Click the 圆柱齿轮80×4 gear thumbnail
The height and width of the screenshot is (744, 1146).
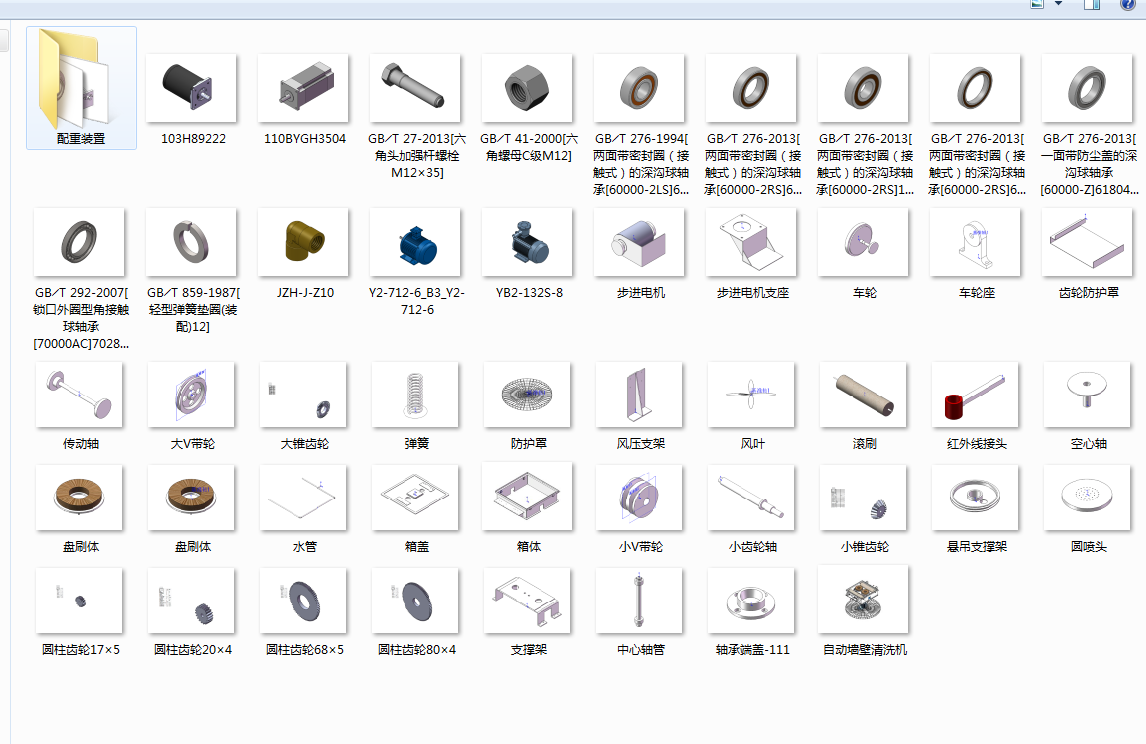[414, 601]
